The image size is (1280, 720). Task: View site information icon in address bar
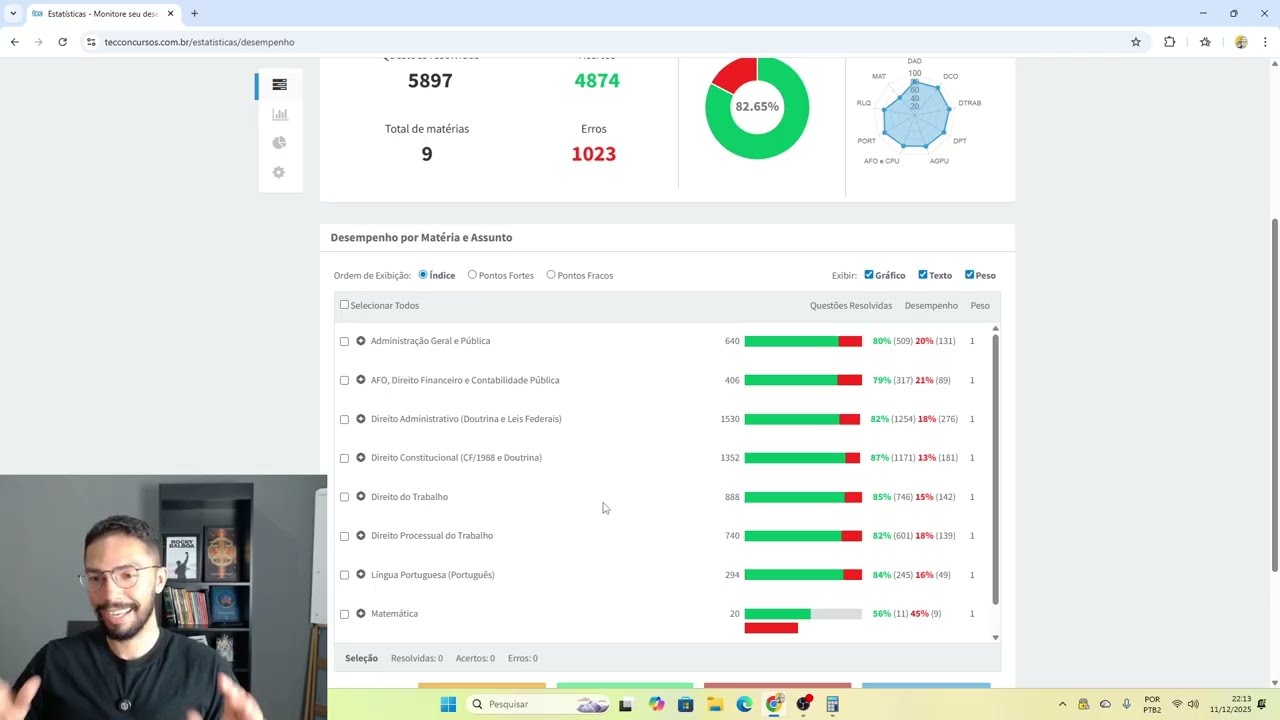[90, 42]
